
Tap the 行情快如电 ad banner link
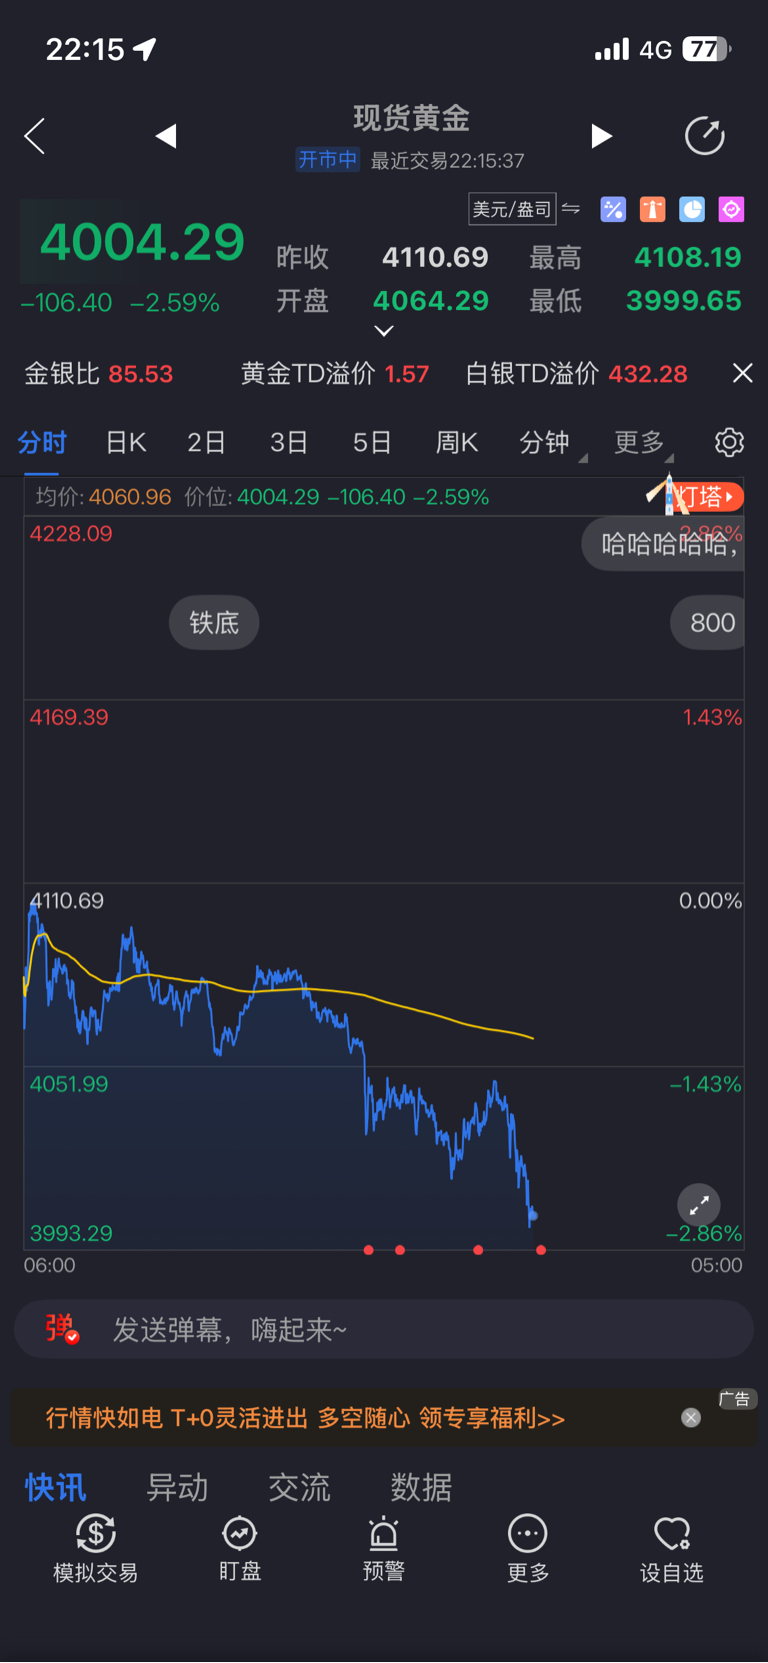click(x=305, y=1418)
